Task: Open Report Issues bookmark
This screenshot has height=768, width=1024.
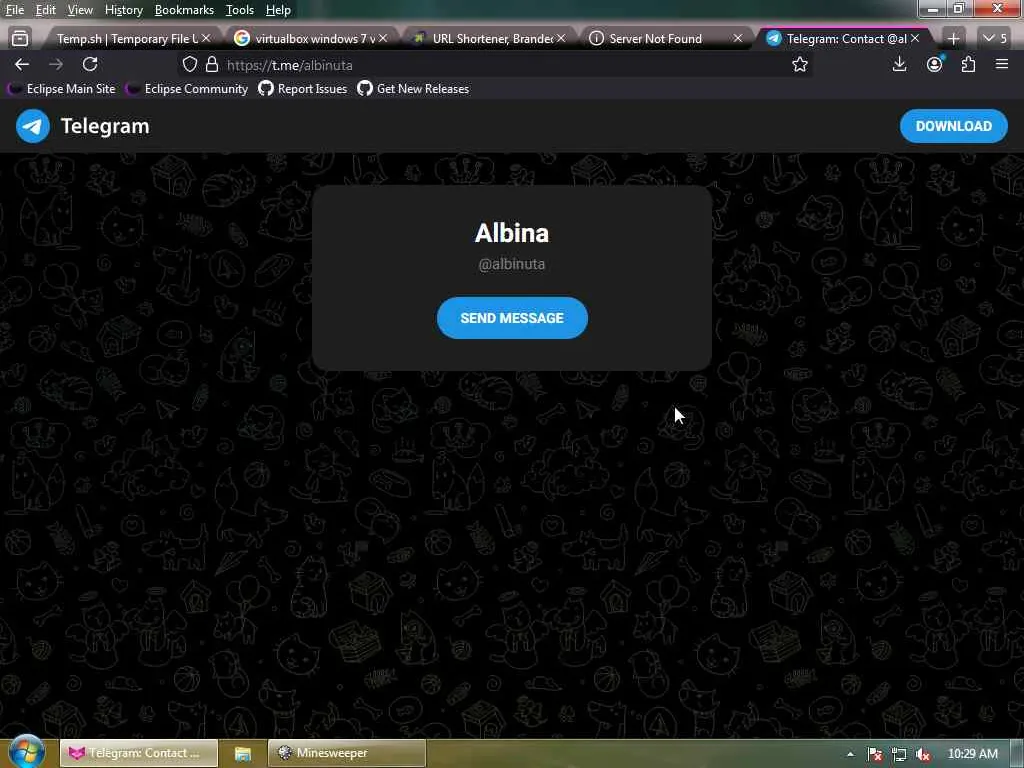Action: coord(302,89)
